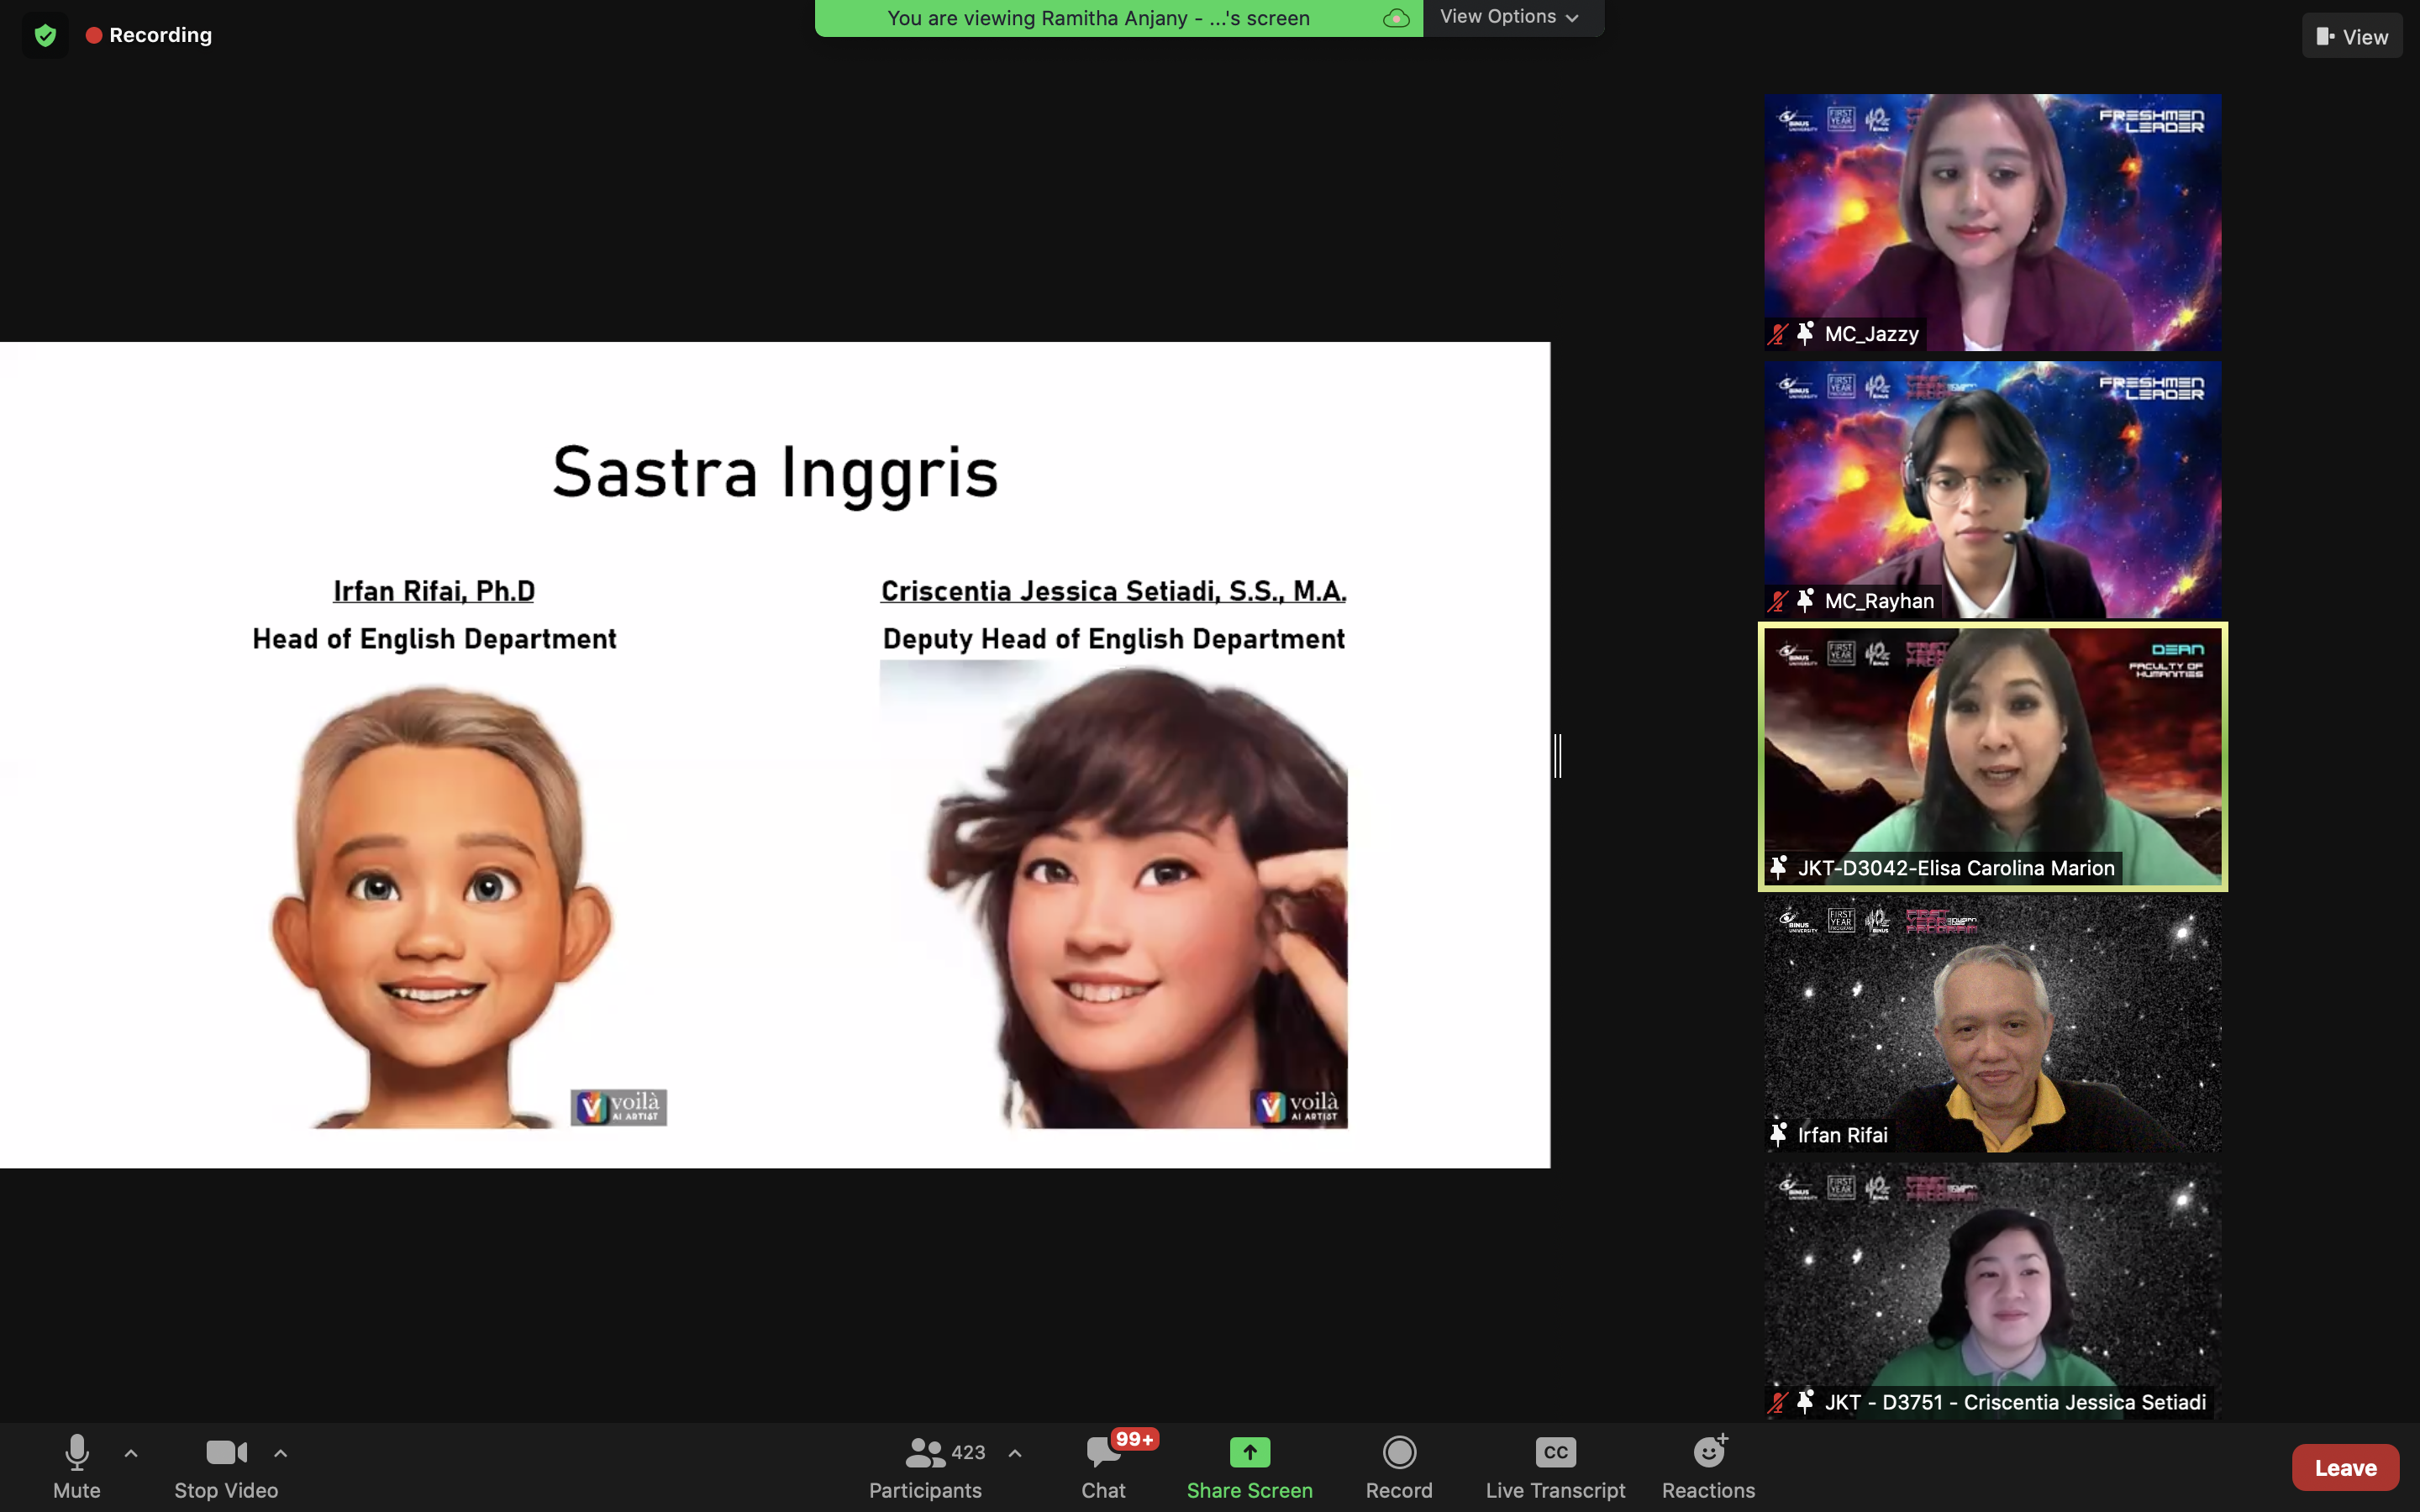Expand audio options arrow next to Mute
Viewport: 2420px width, 1512px height.
pyautogui.click(x=131, y=1453)
